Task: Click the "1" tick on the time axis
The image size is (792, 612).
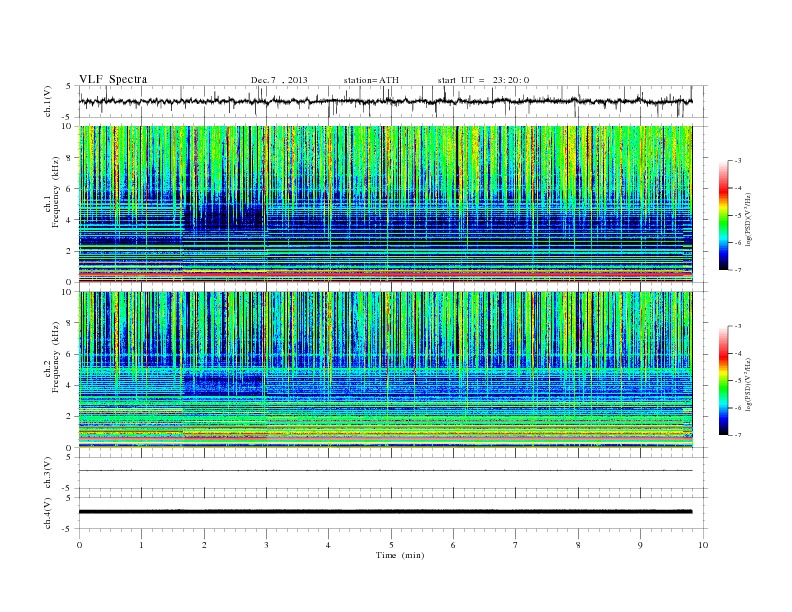Action: [141, 545]
